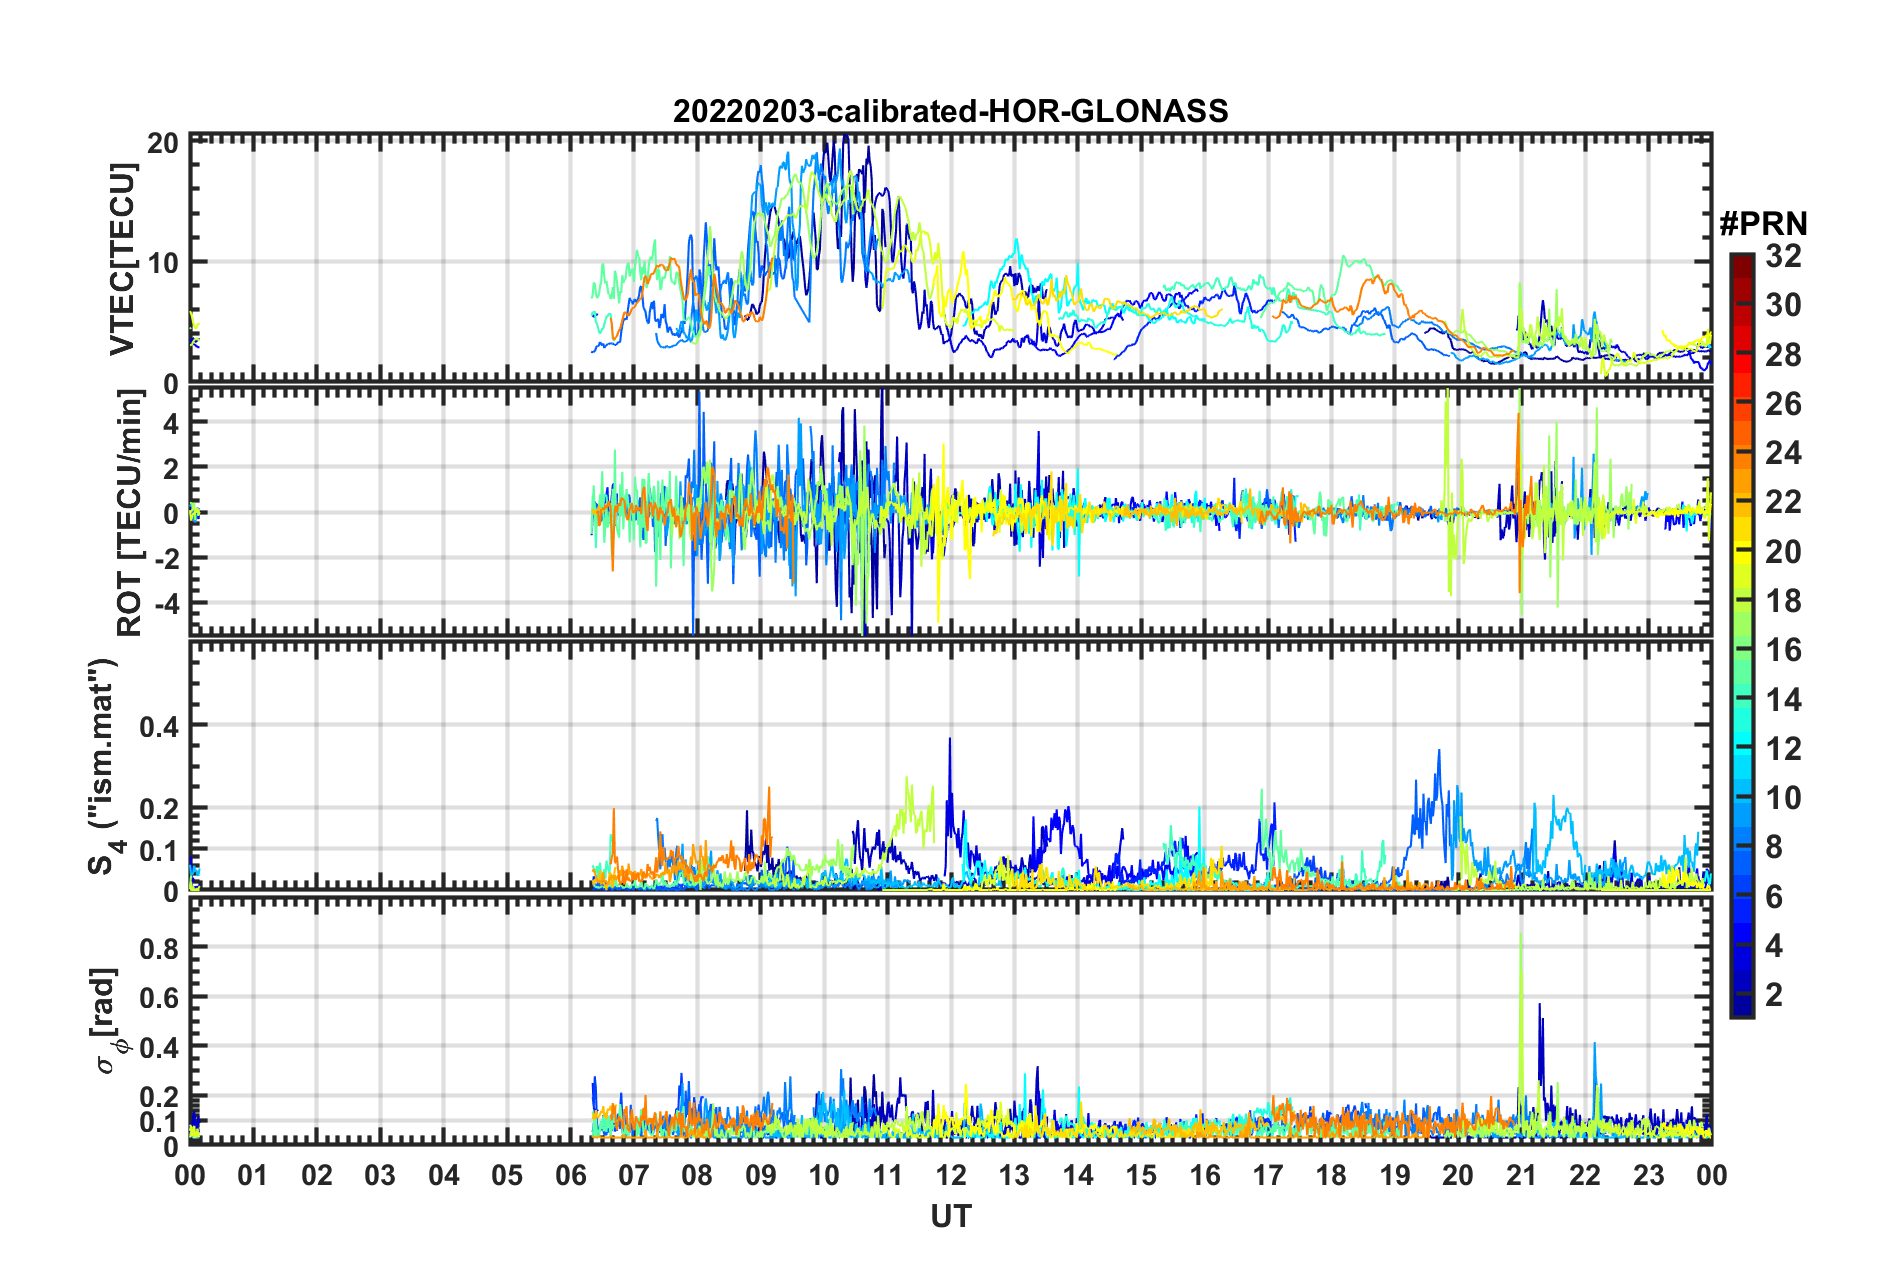Click colorbar tick label 8
1902x1272 pixels.
[1774, 847]
